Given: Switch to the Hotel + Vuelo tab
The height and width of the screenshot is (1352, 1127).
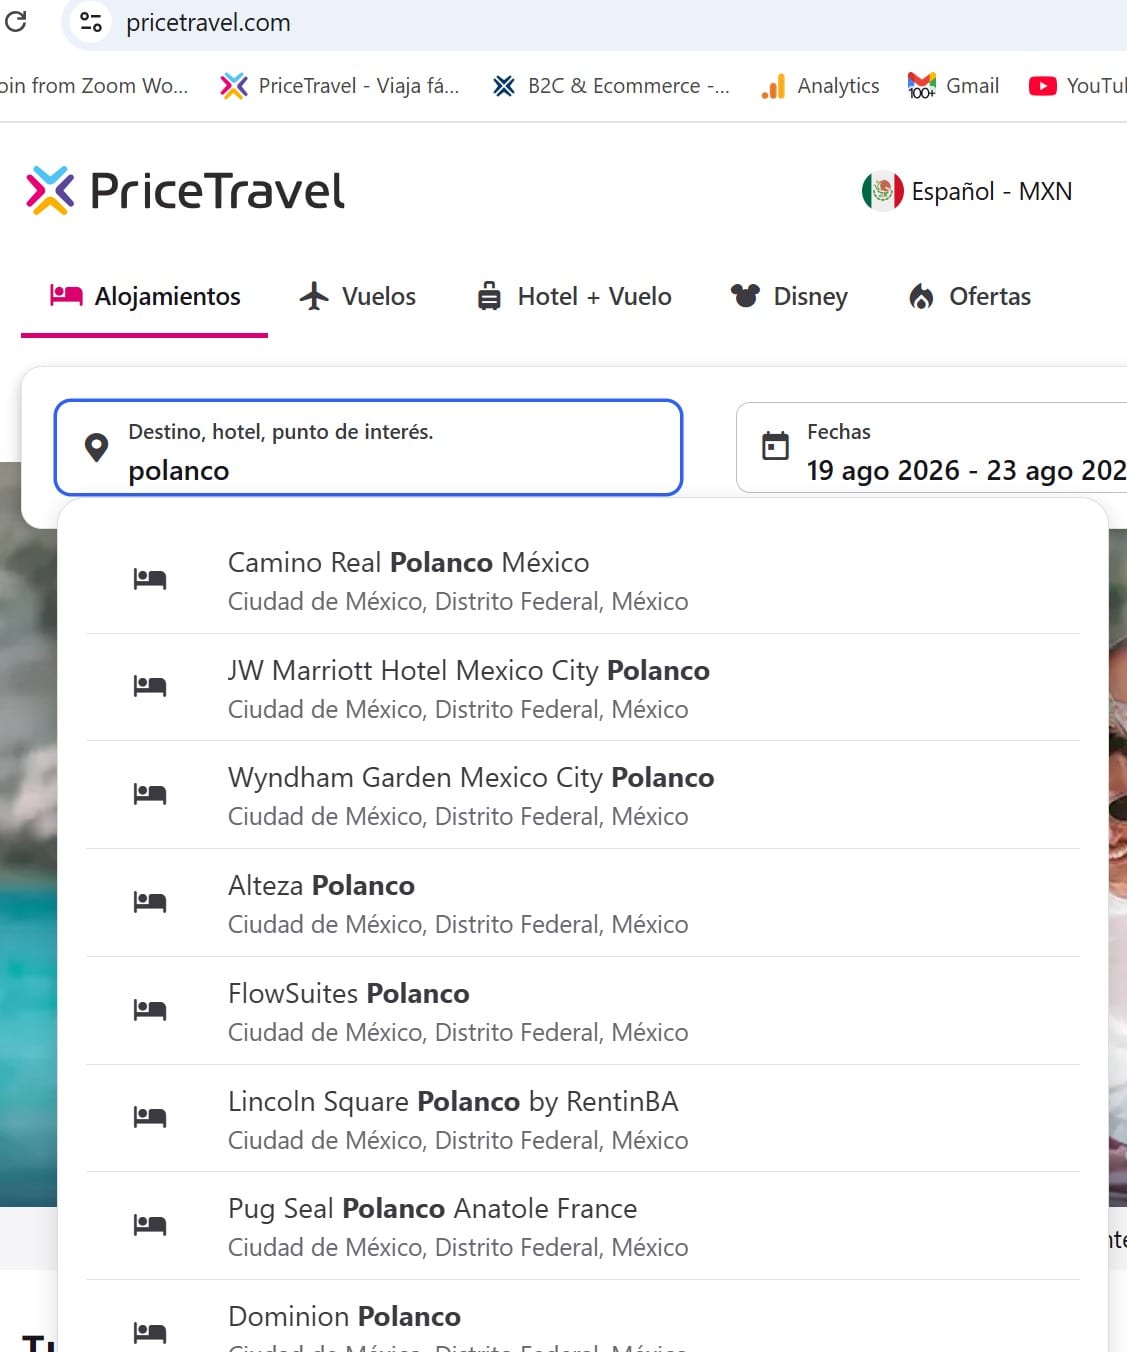Looking at the screenshot, I should click(574, 296).
